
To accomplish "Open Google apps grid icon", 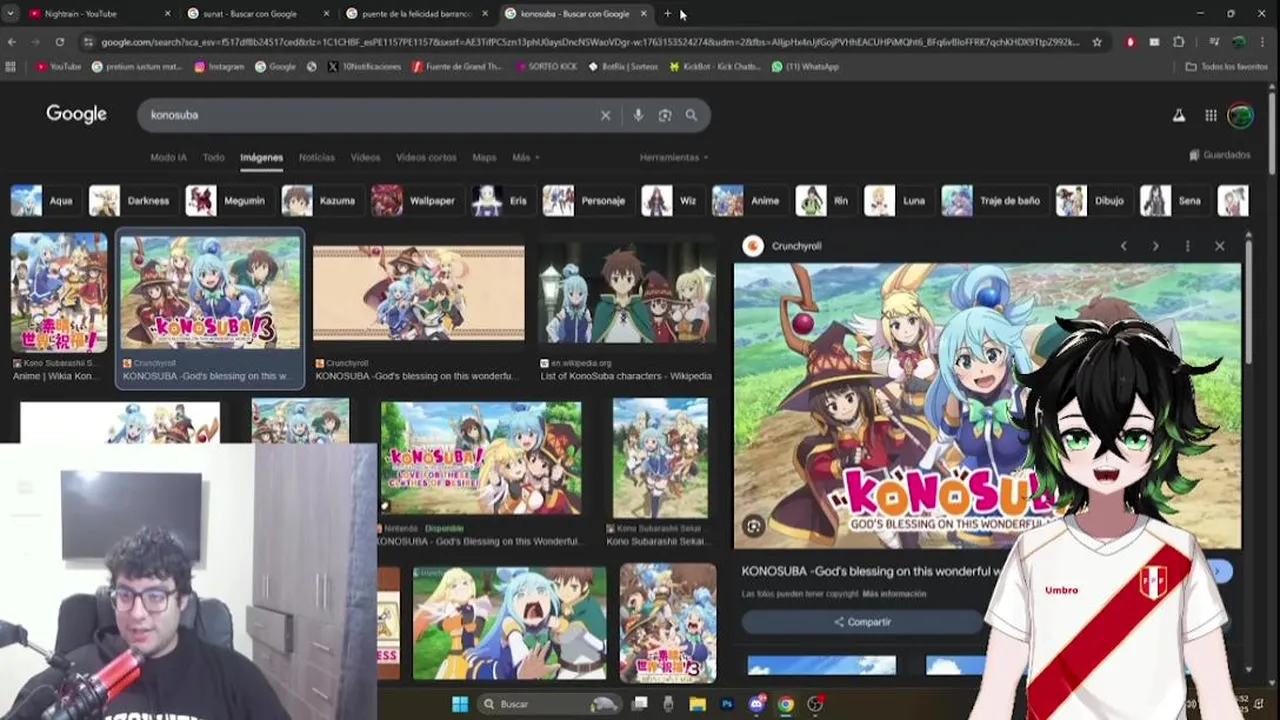I will click(x=1211, y=115).
